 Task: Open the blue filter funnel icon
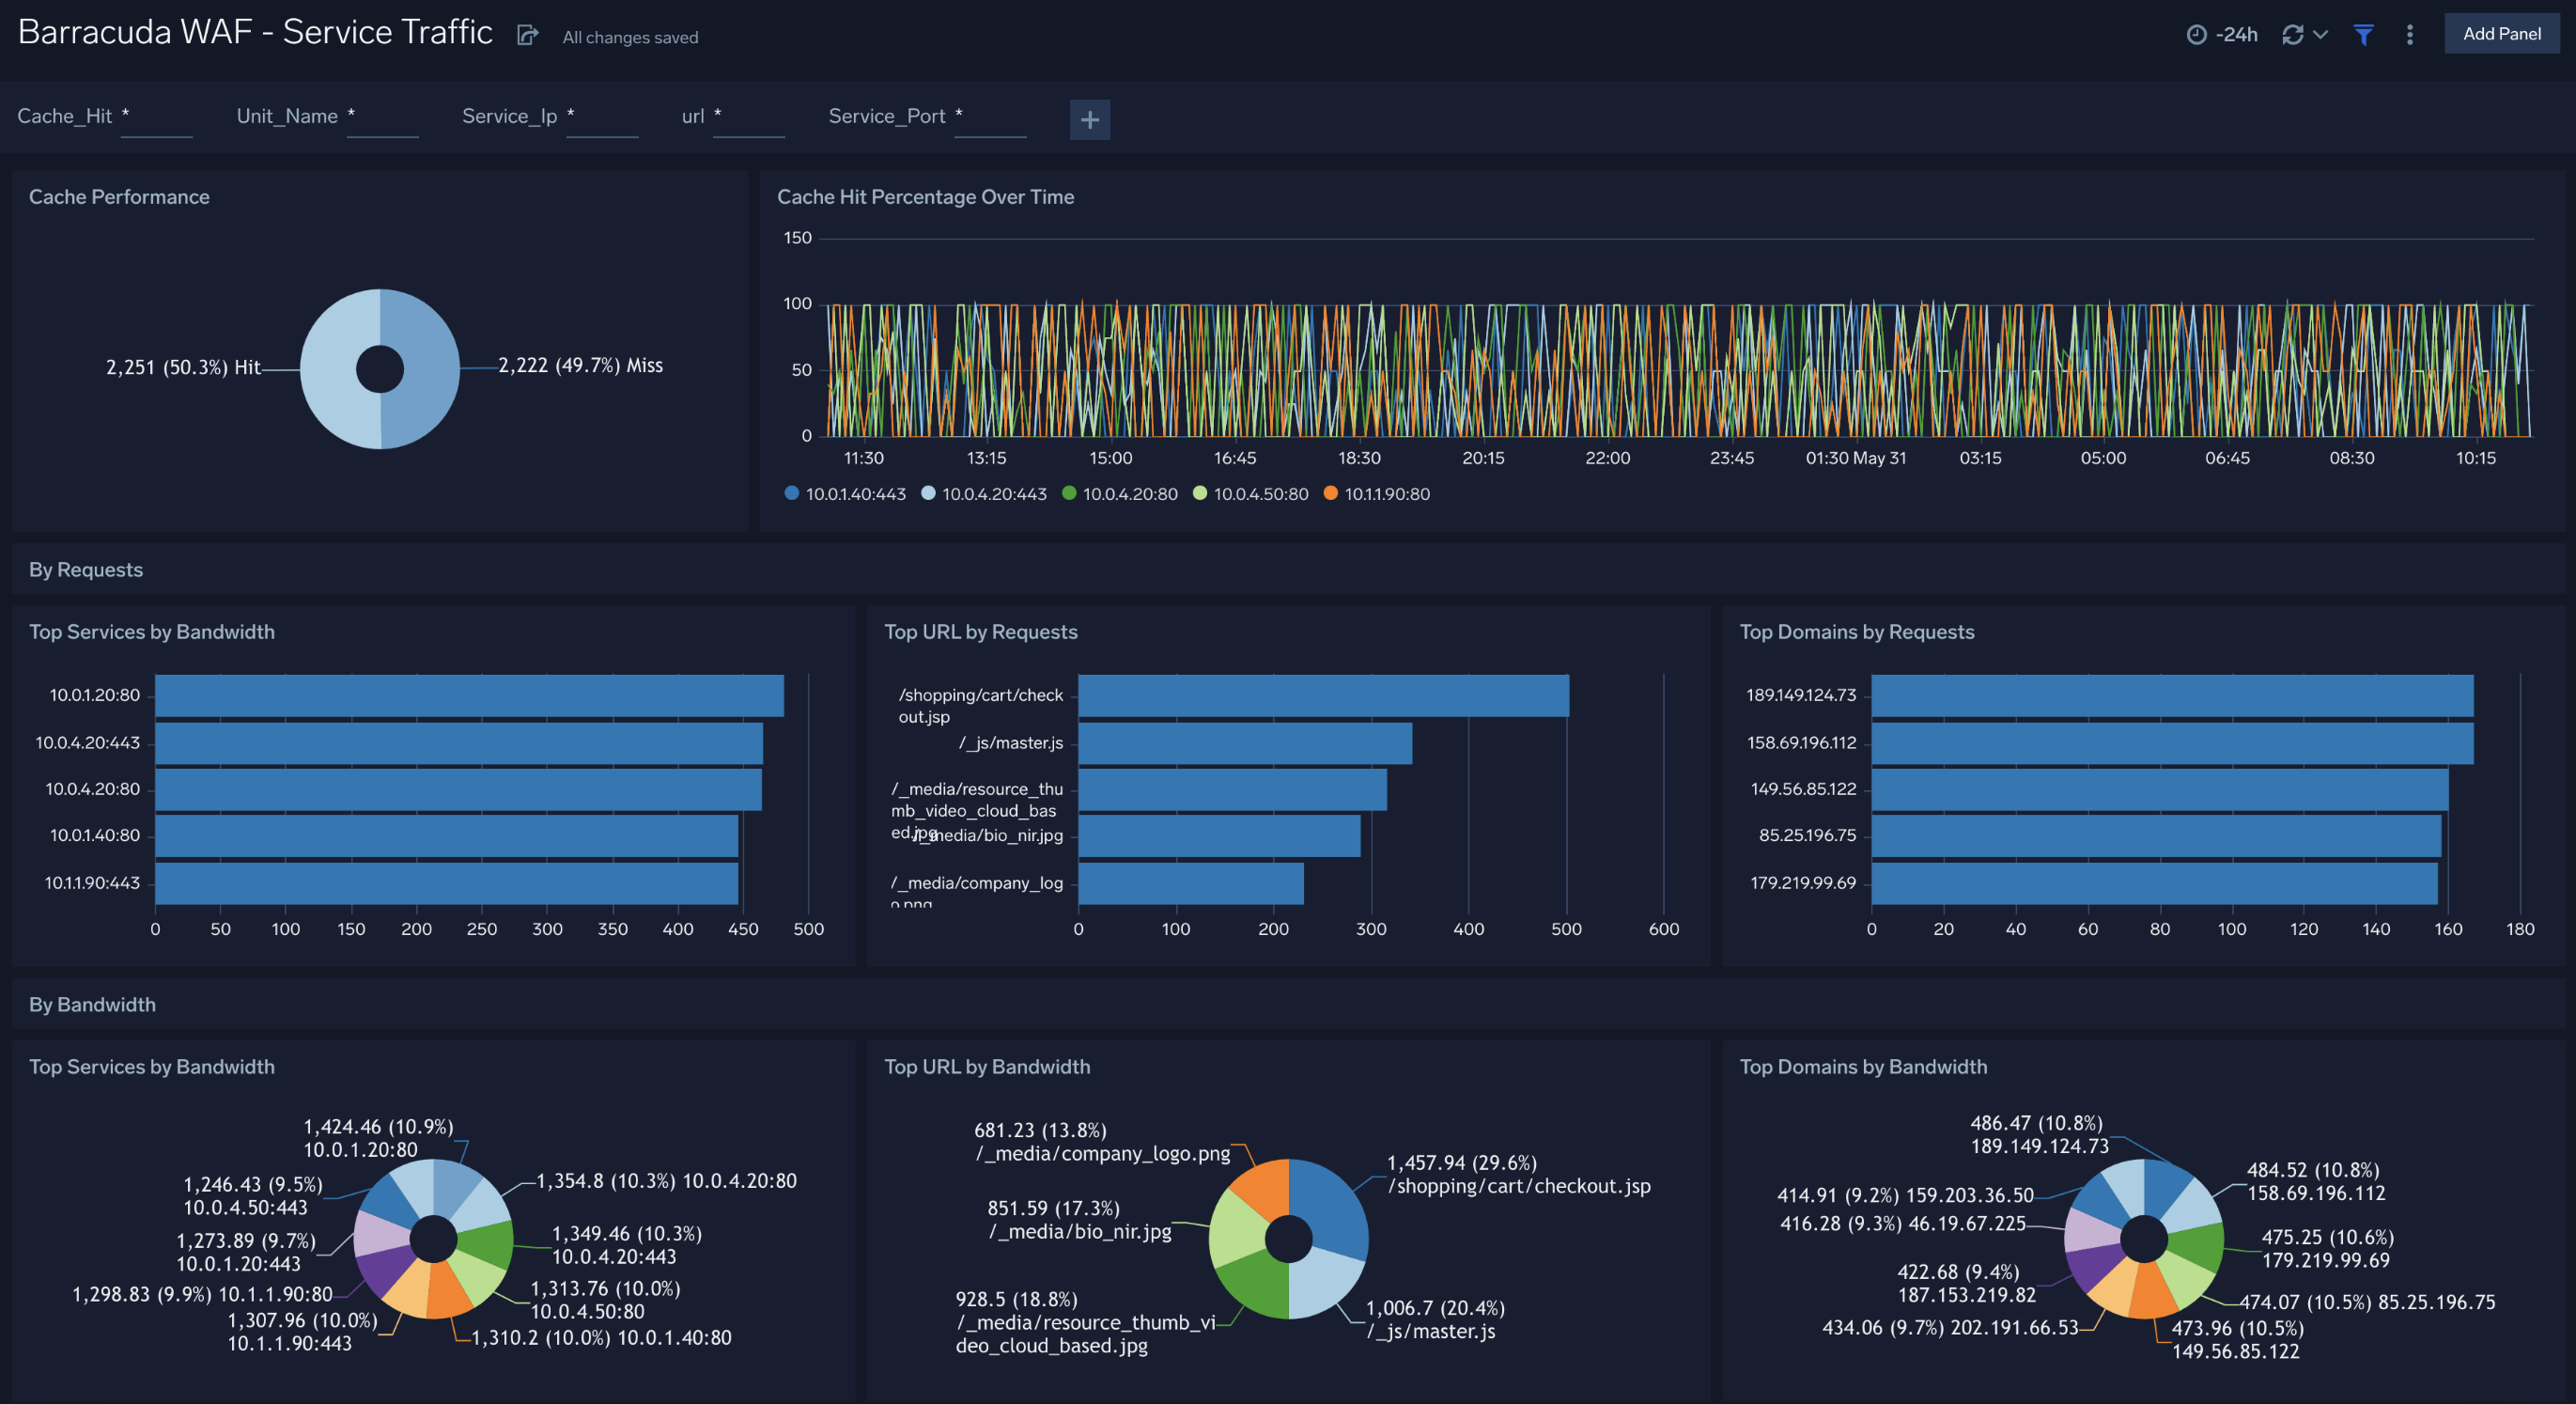pyautogui.click(x=2363, y=33)
